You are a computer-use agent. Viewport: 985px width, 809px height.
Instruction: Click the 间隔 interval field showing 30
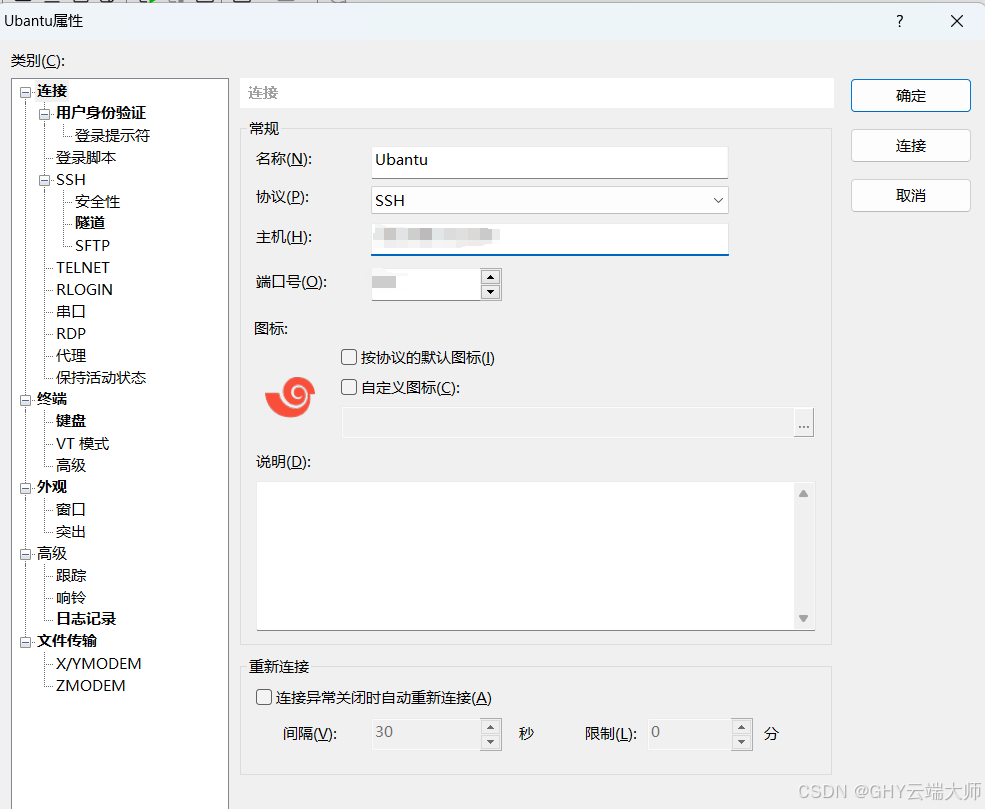(427, 734)
